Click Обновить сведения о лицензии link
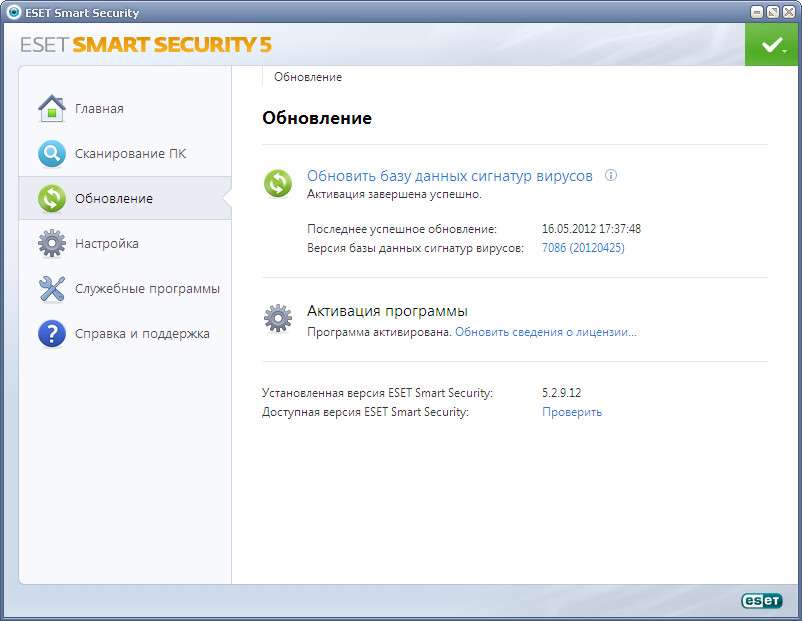Image resolution: width=802 pixels, height=621 pixels. [546, 331]
